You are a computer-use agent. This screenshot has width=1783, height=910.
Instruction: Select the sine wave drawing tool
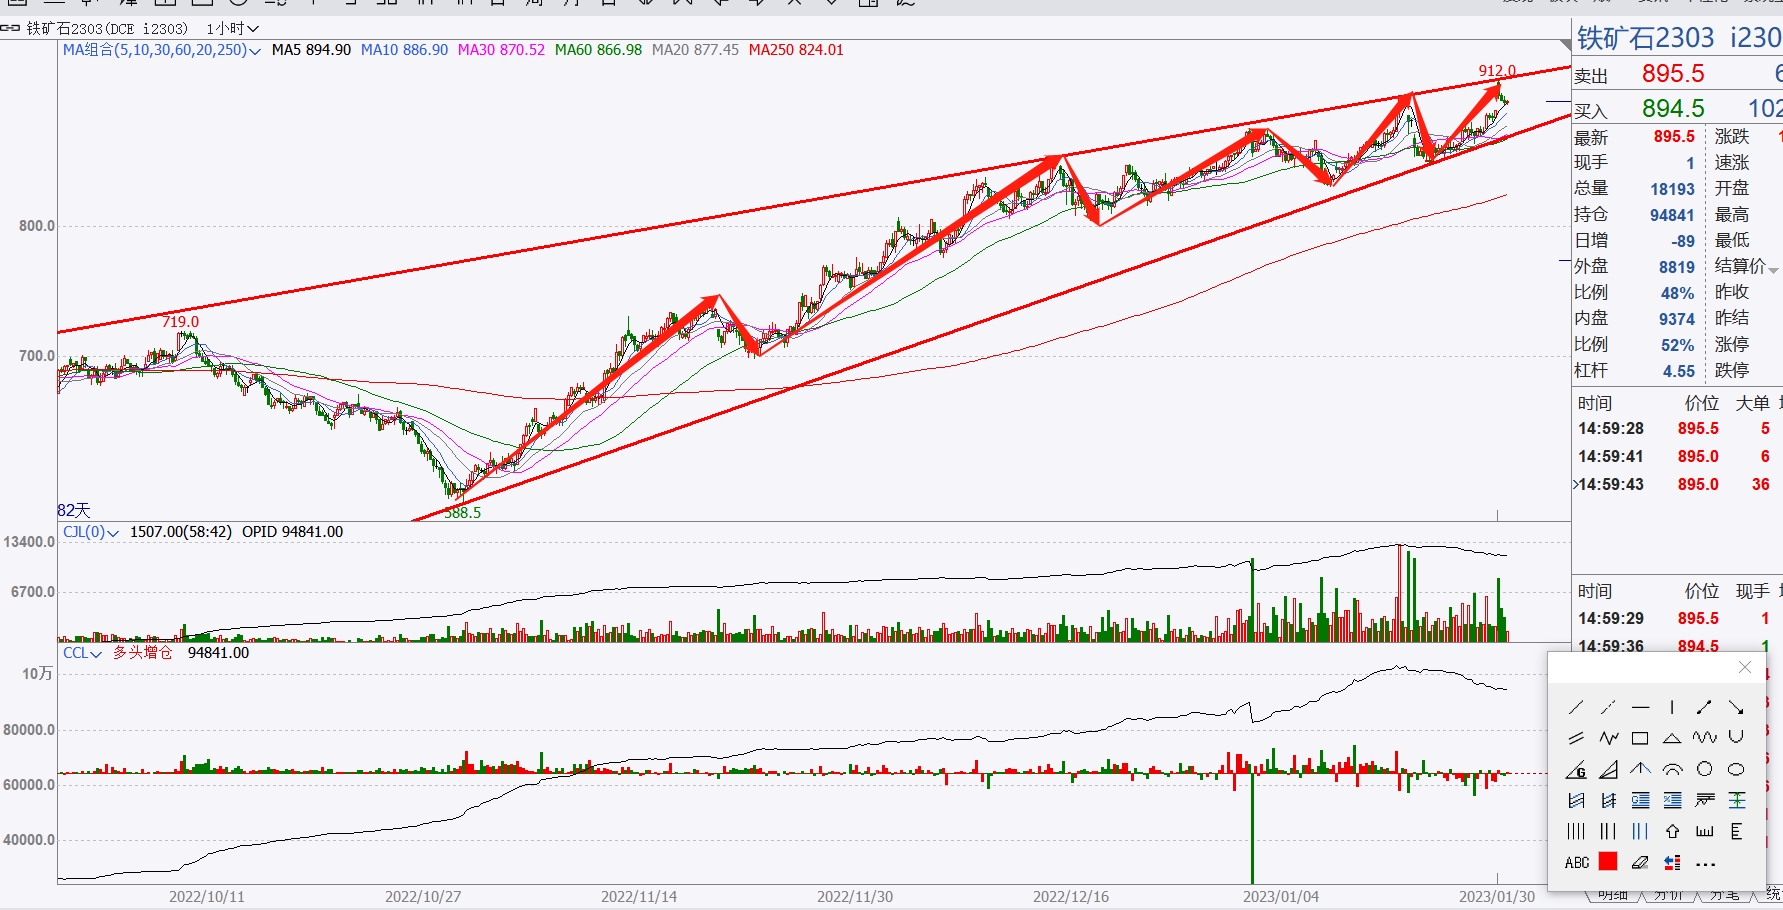tap(1704, 738)
